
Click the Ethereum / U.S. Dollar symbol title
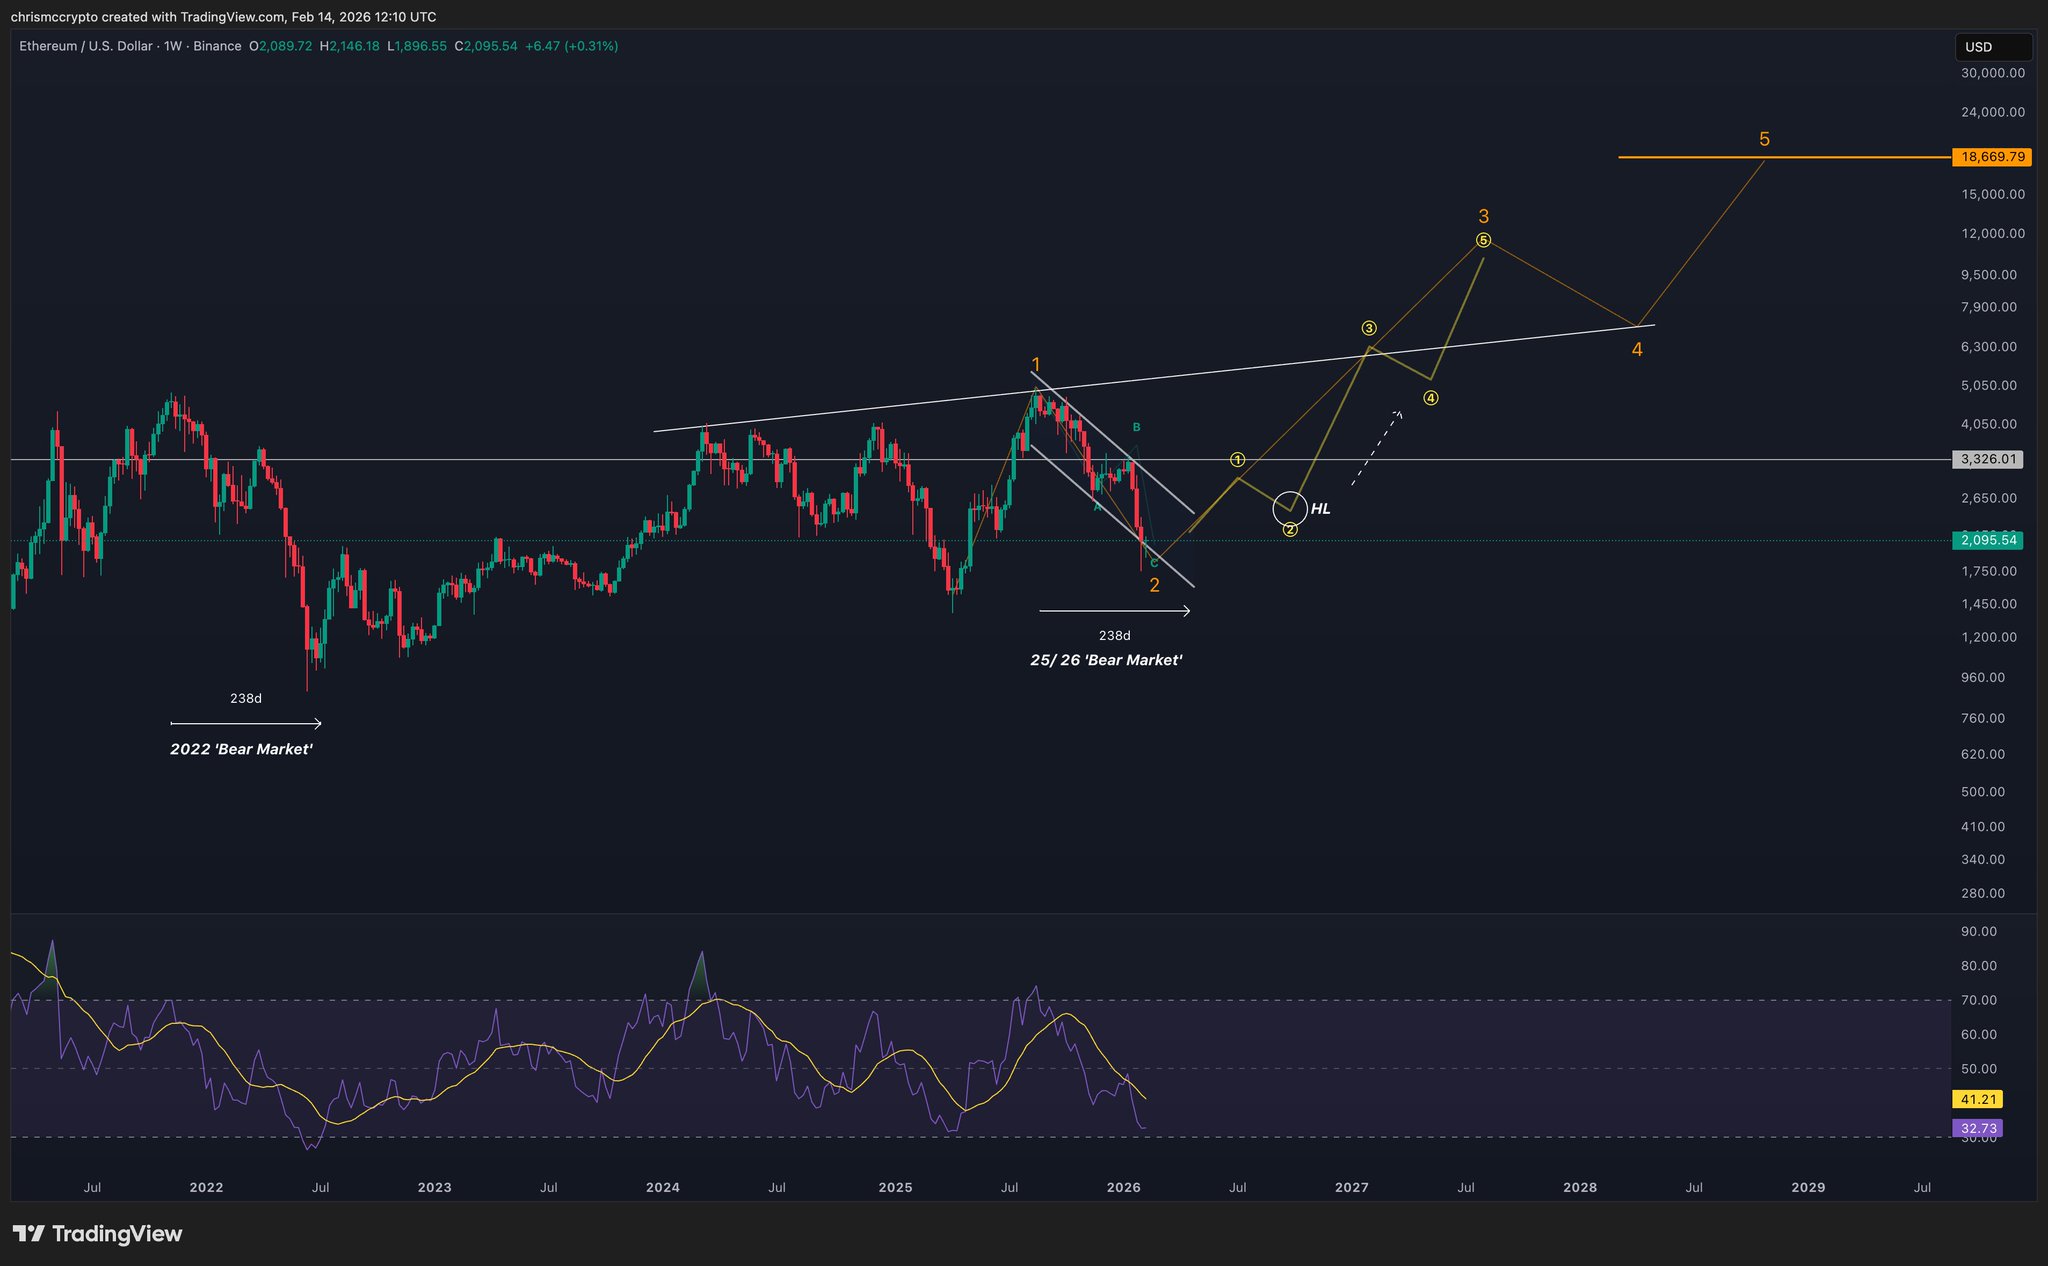(x=85, y=46)
